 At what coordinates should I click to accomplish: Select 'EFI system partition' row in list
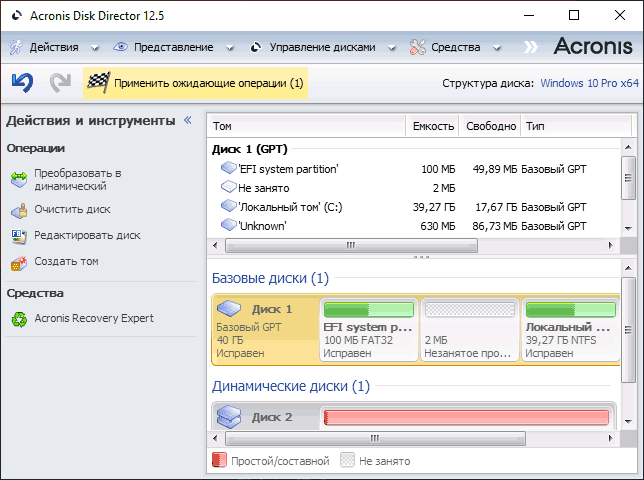[415, 169]
